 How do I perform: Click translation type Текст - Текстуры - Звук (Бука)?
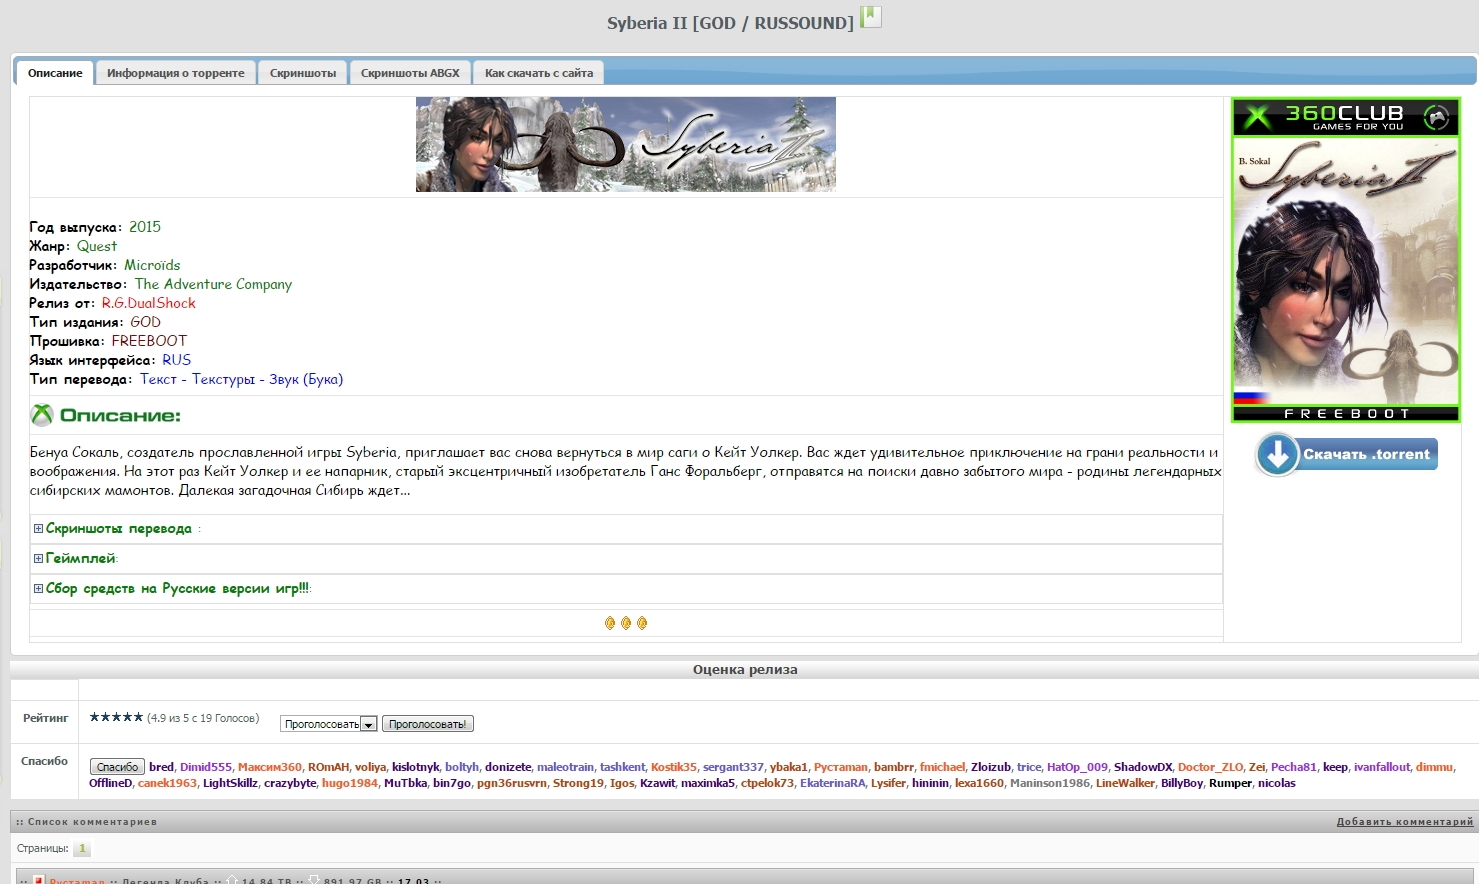pyautogui.click(x=242, y=379)
